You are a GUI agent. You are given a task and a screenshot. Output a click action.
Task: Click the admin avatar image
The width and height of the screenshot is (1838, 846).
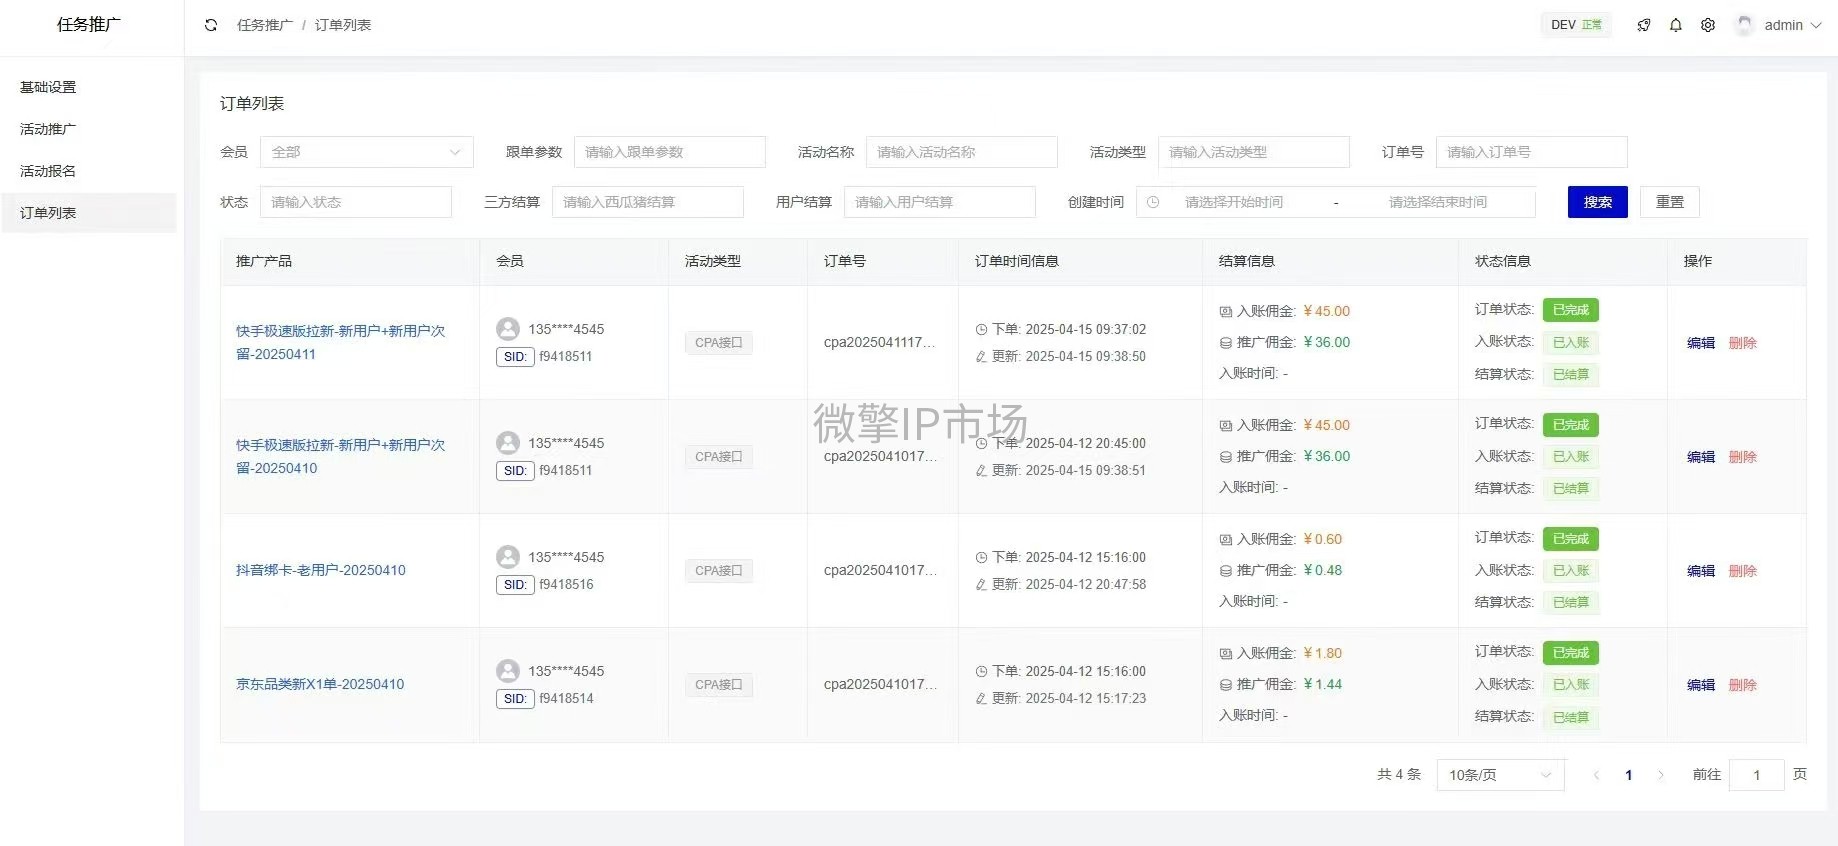coord(1745,25)
